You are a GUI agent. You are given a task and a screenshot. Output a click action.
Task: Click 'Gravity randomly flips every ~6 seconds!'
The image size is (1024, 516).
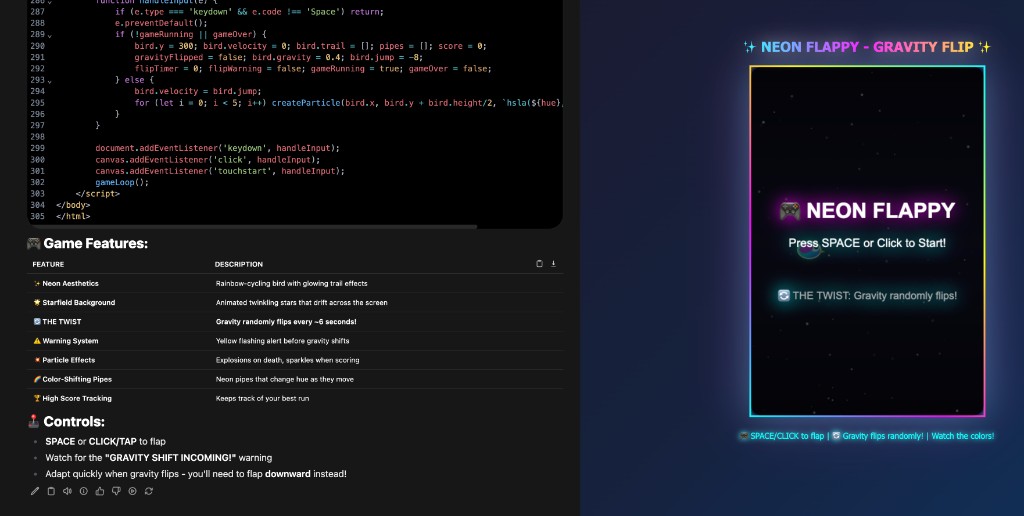pos(286,321)
